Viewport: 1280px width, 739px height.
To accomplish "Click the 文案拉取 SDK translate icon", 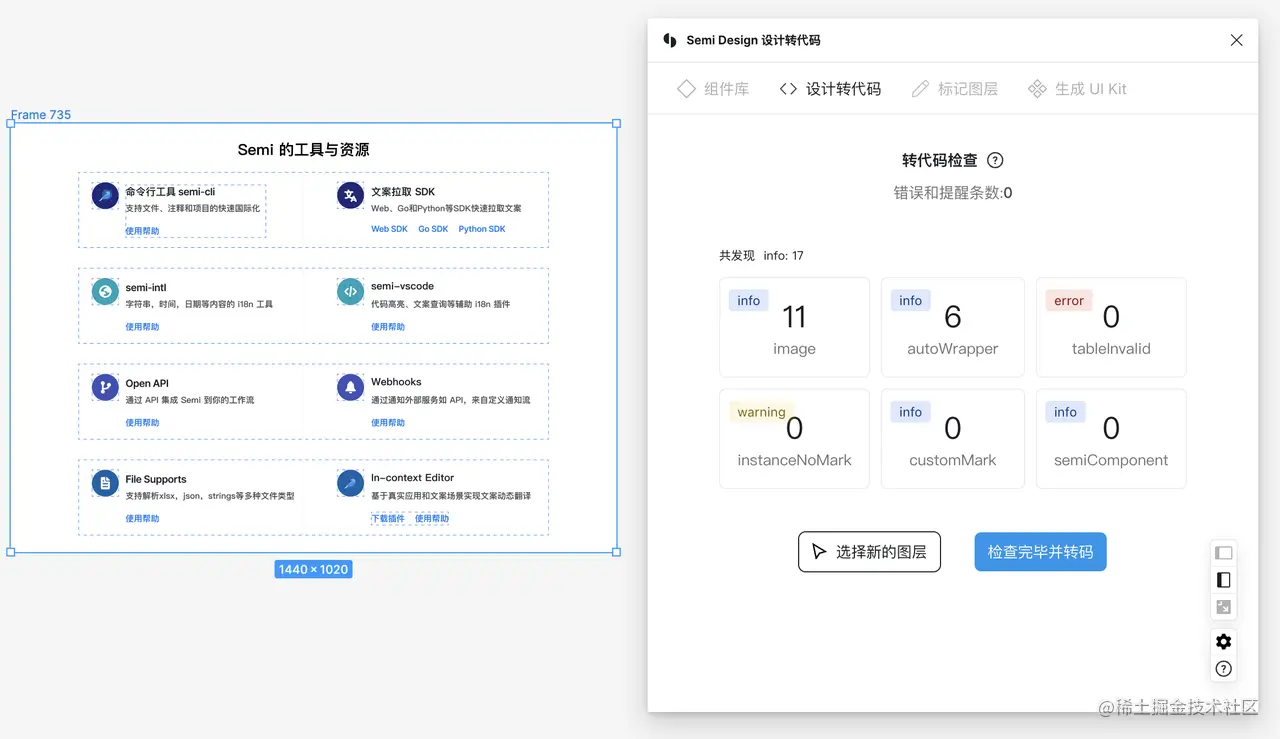I will pos(350,195).
